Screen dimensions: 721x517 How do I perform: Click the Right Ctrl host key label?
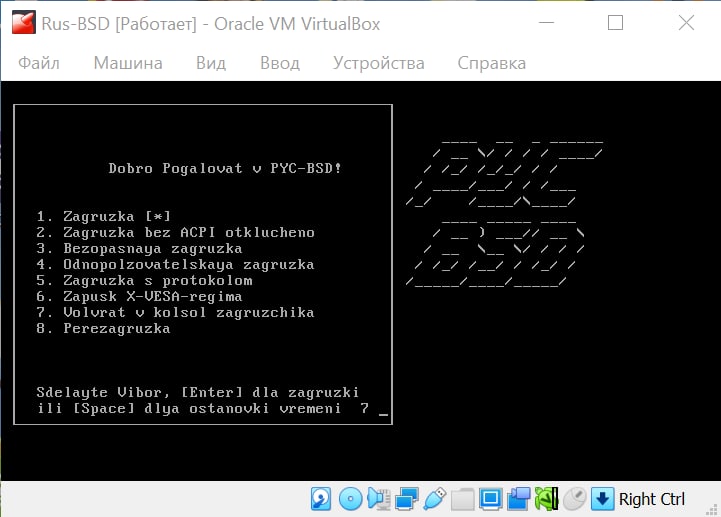(x=652, y=499)
